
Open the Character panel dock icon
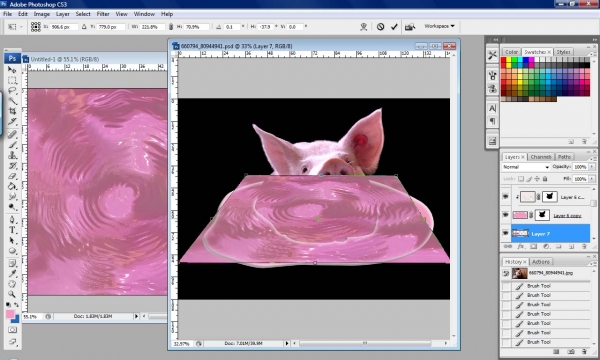[x=492, y=108]
